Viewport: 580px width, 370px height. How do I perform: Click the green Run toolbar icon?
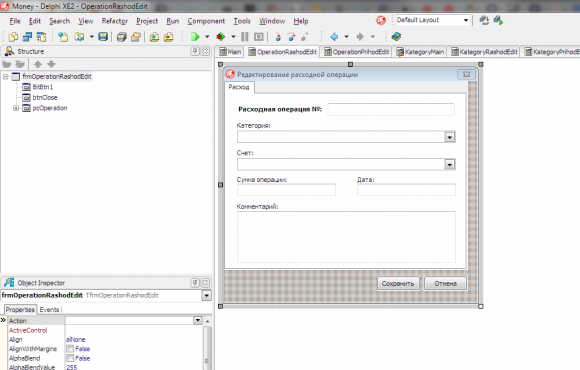click(195, 37)
